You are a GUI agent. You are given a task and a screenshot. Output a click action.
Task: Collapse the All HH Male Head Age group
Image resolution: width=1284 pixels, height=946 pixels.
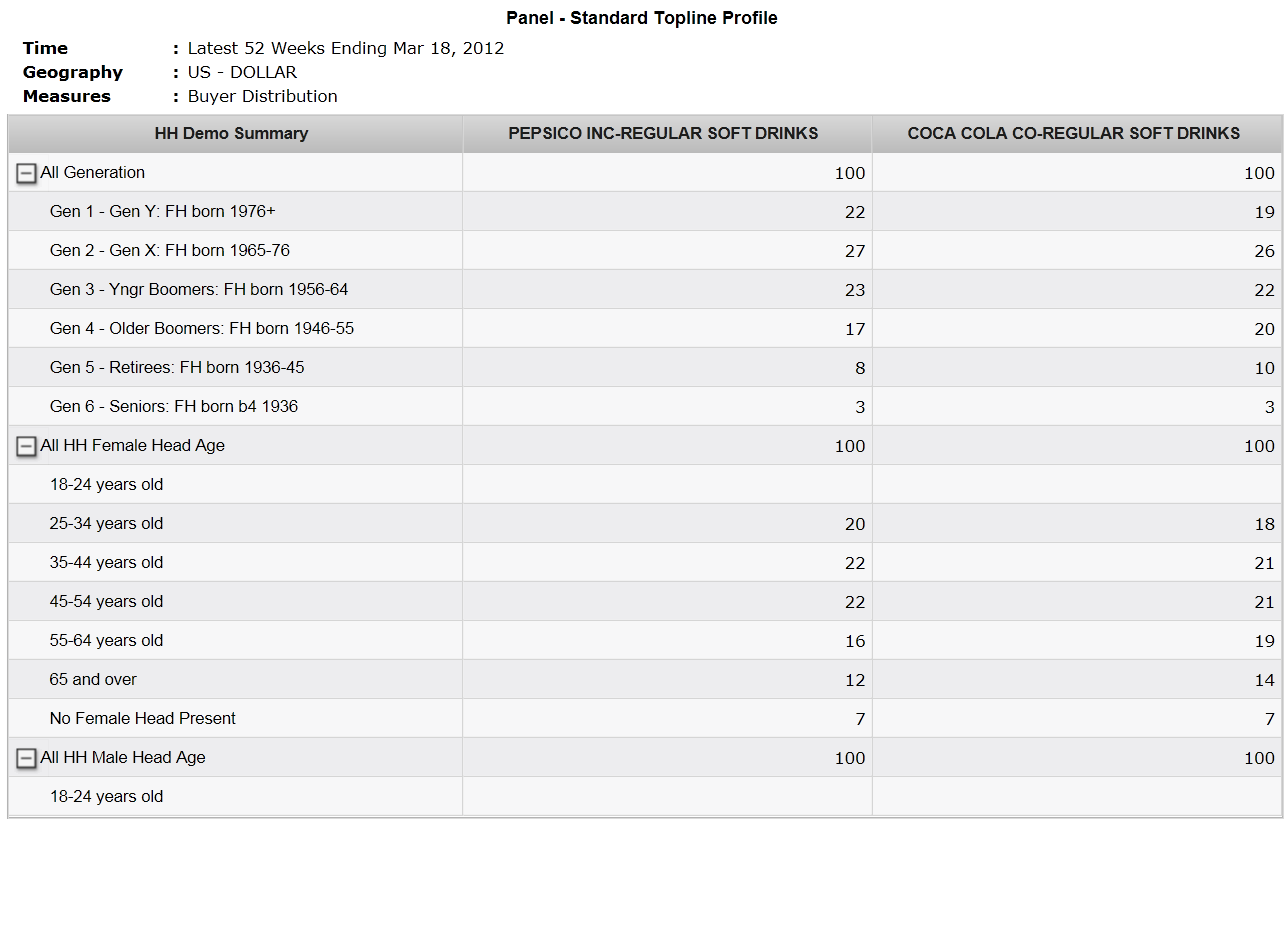coord(27,759)
